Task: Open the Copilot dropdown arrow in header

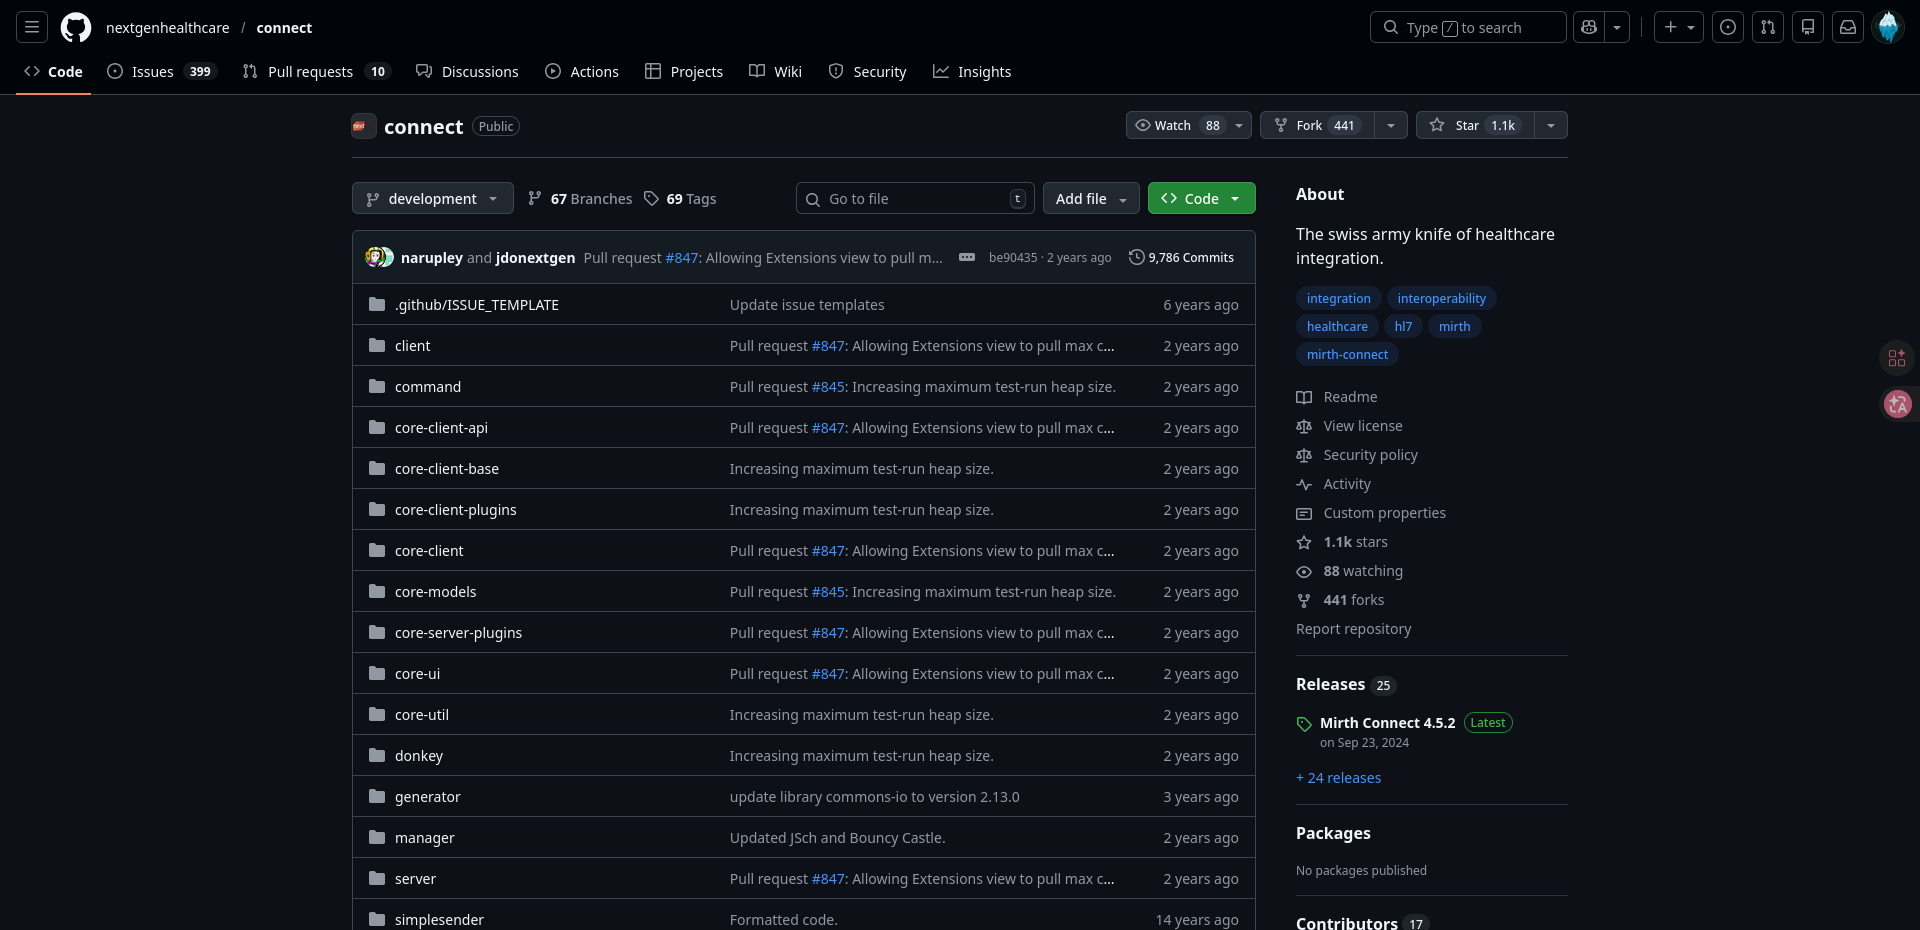Action: coord(1617,27)
